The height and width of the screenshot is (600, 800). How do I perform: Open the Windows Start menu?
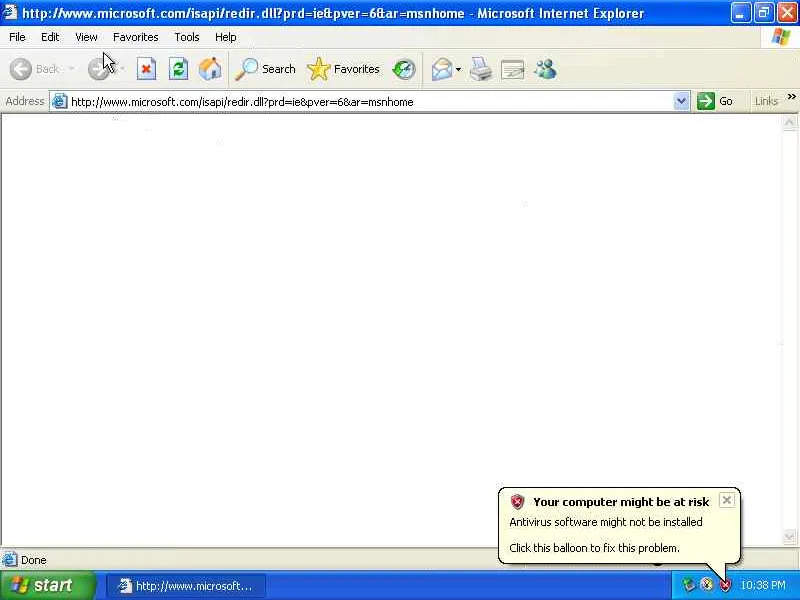pyautogui.click(x=47, y=586)
